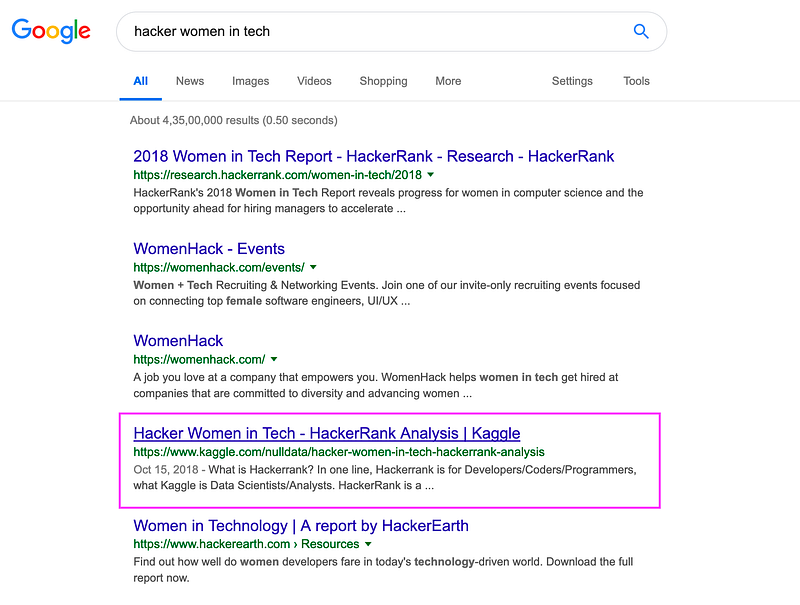Expand arrow beside research.hackerrank.com URL
The height and width of the screenshot is (605, 800).
[x=431, y=174]
